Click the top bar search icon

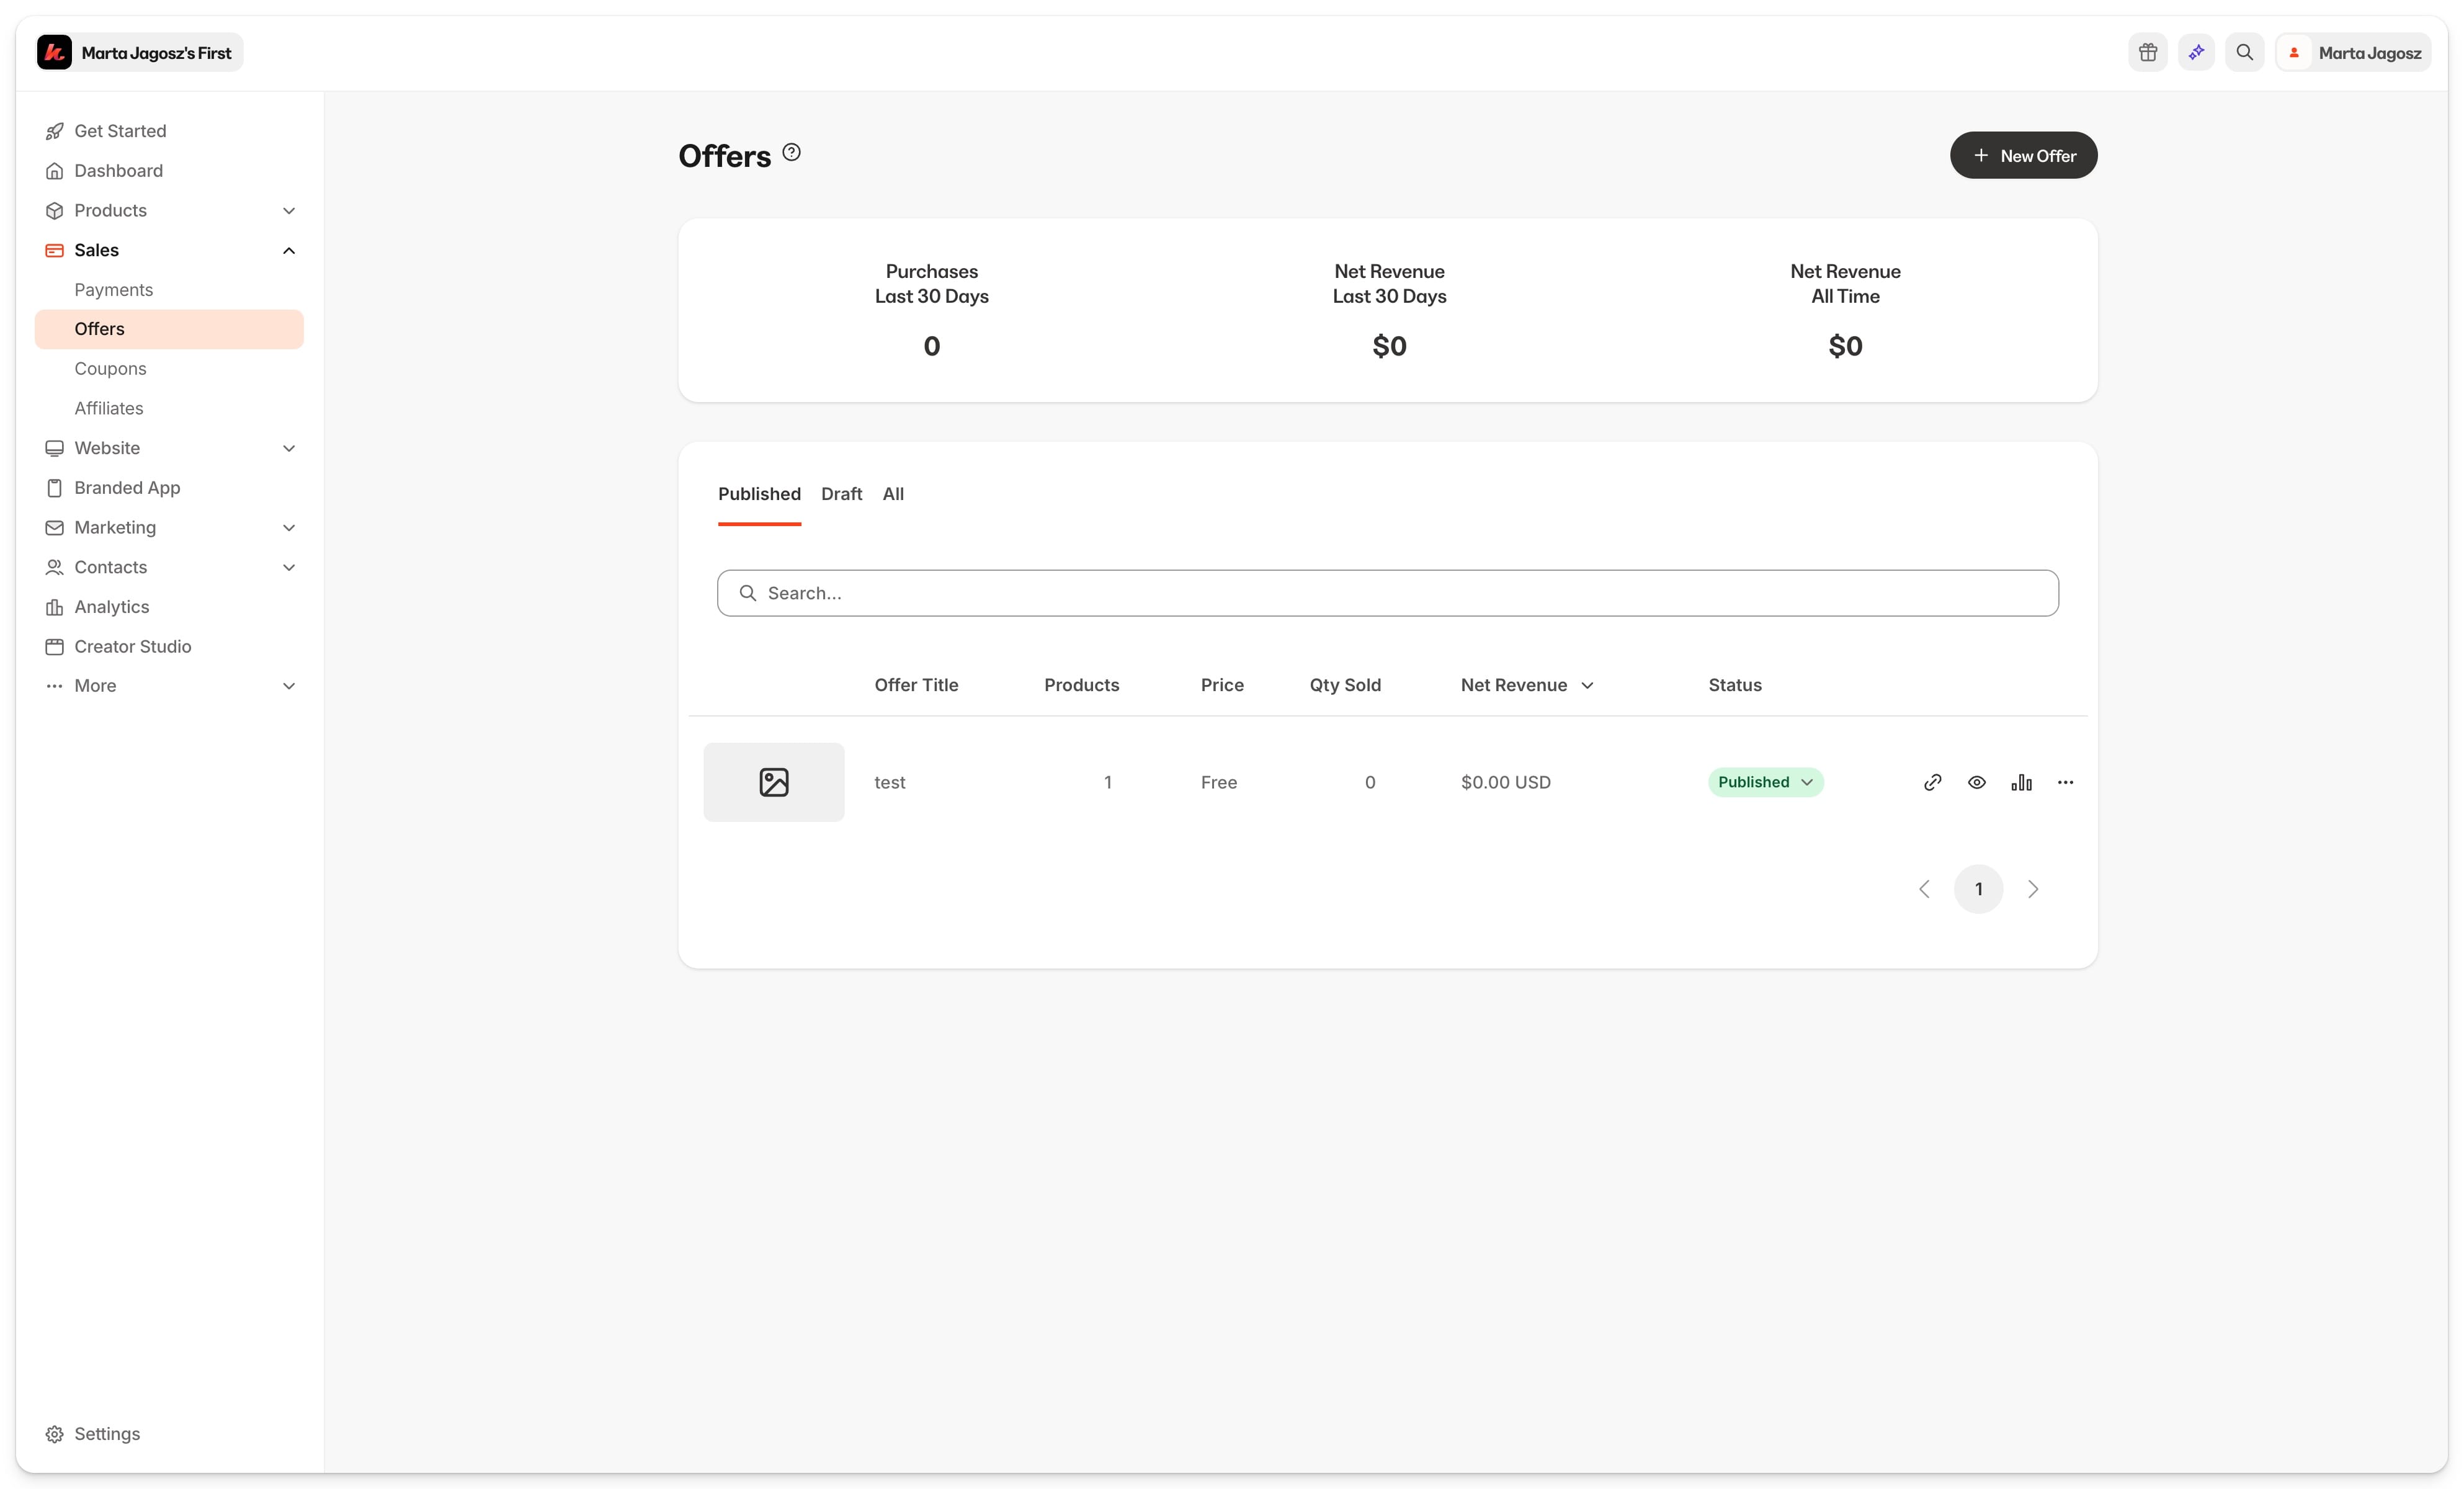(x=2244, y=52)
